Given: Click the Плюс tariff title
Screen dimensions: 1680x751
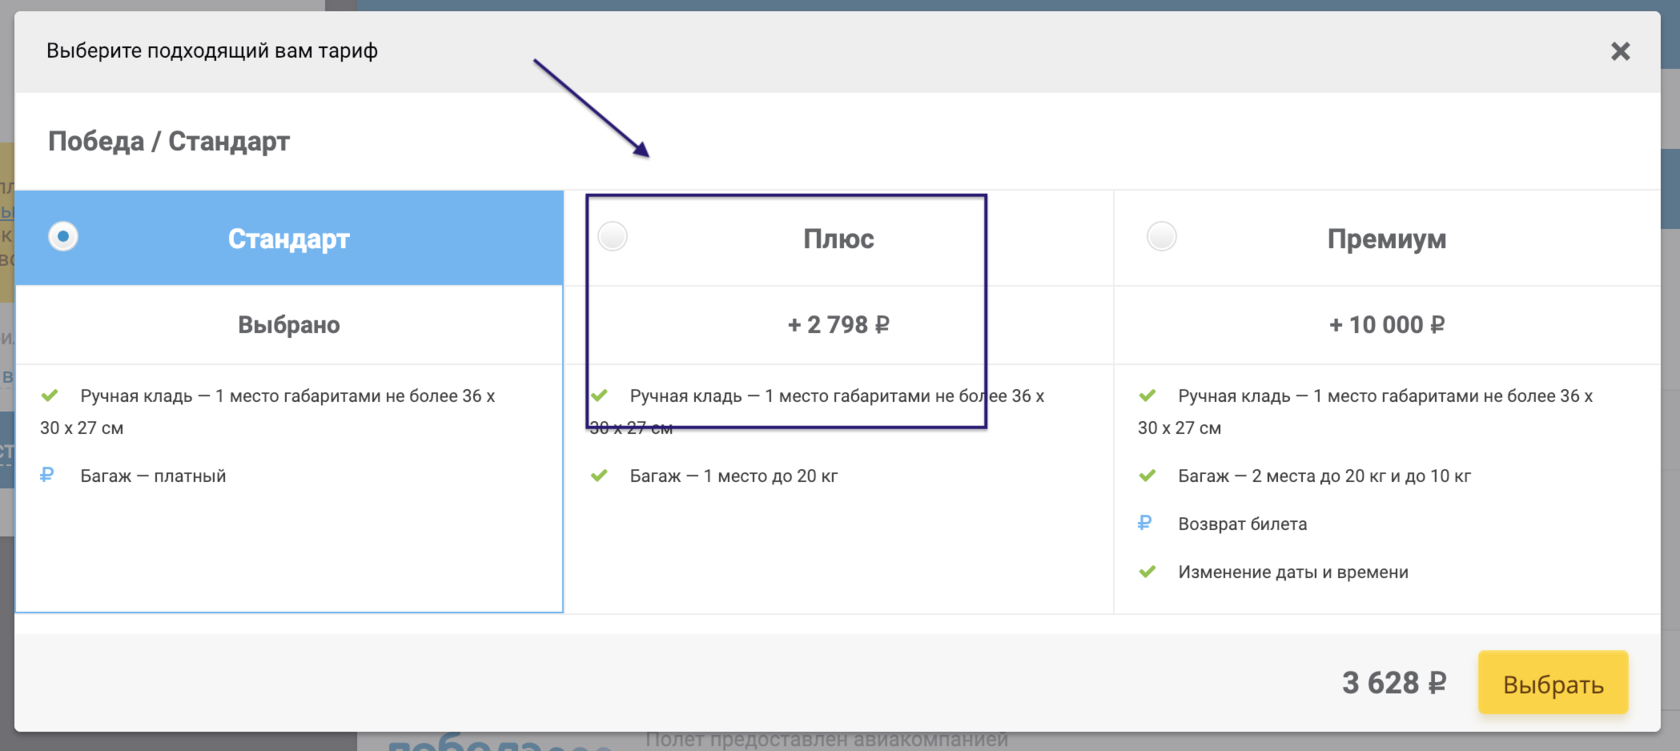Looking at the screenshot, I should click(x=838, y=239).
